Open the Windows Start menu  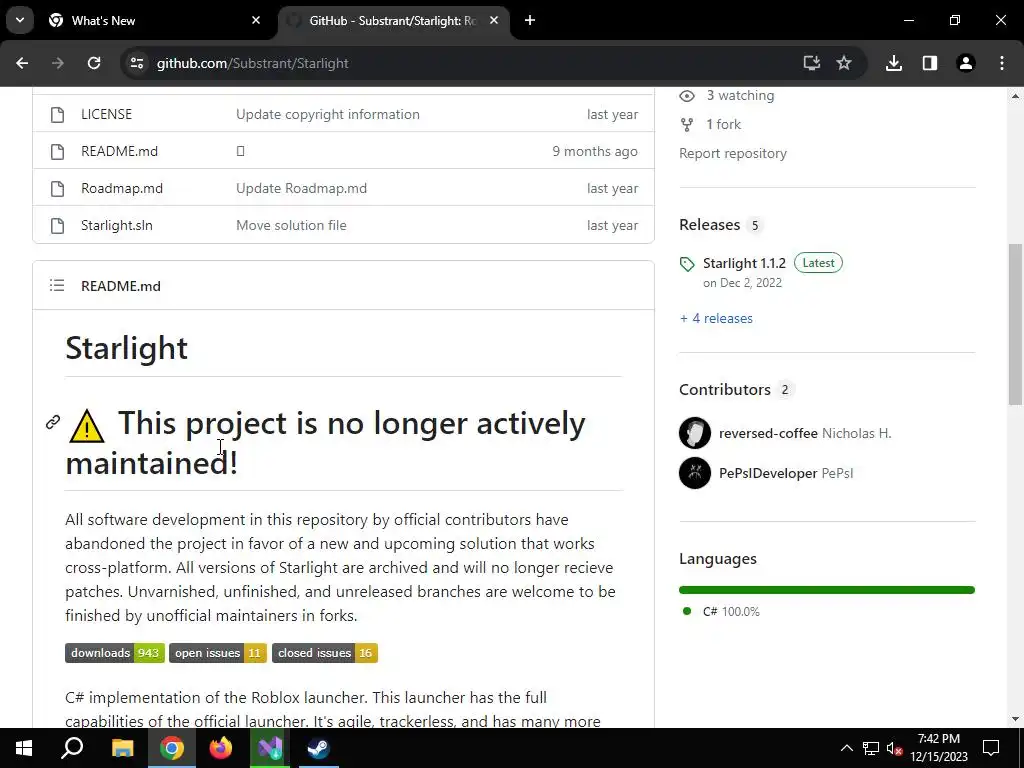click(24, 748)
